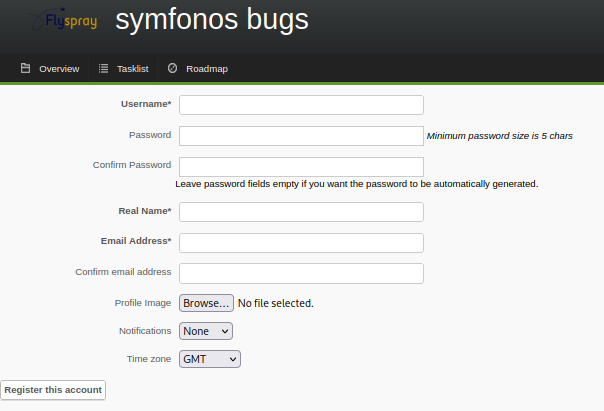Click the Flyspray logo

62,19
